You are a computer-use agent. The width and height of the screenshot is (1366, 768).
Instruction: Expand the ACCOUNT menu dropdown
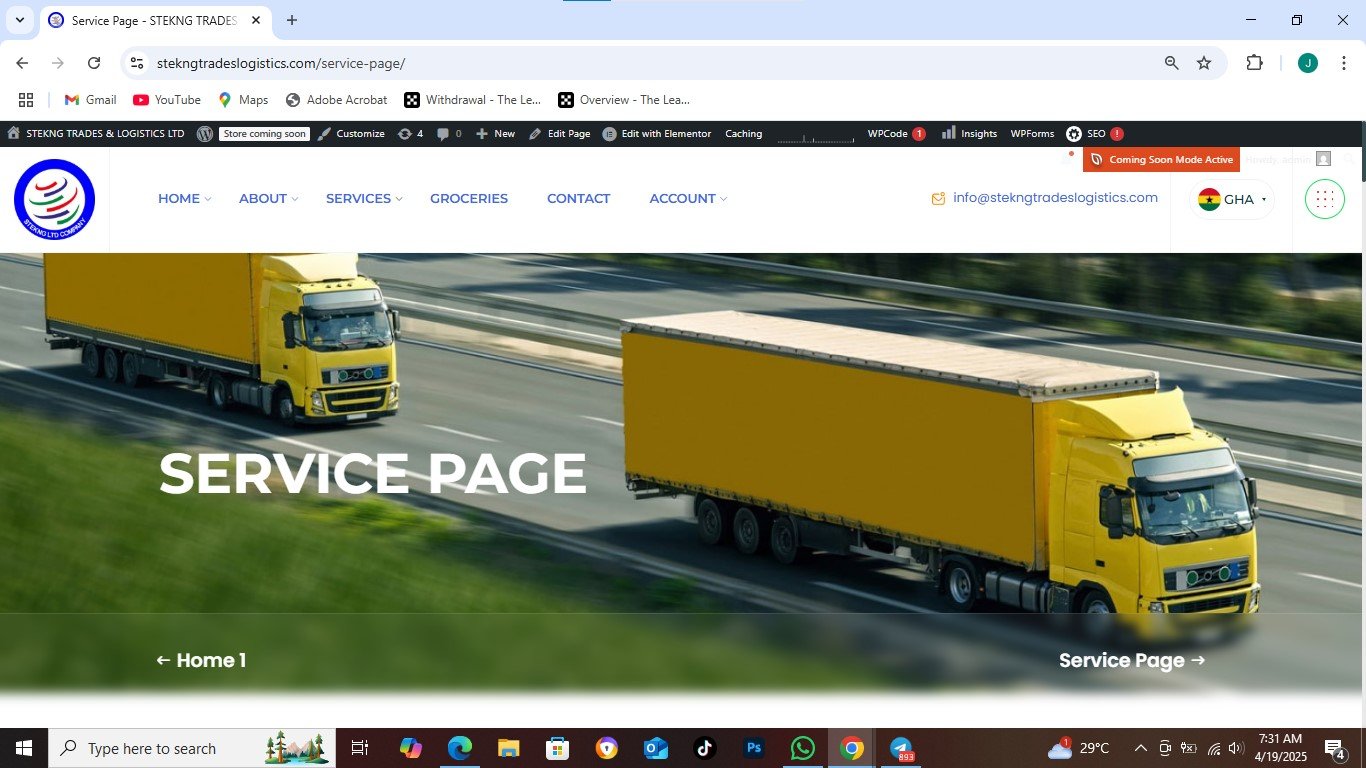[x=688, y=199]
